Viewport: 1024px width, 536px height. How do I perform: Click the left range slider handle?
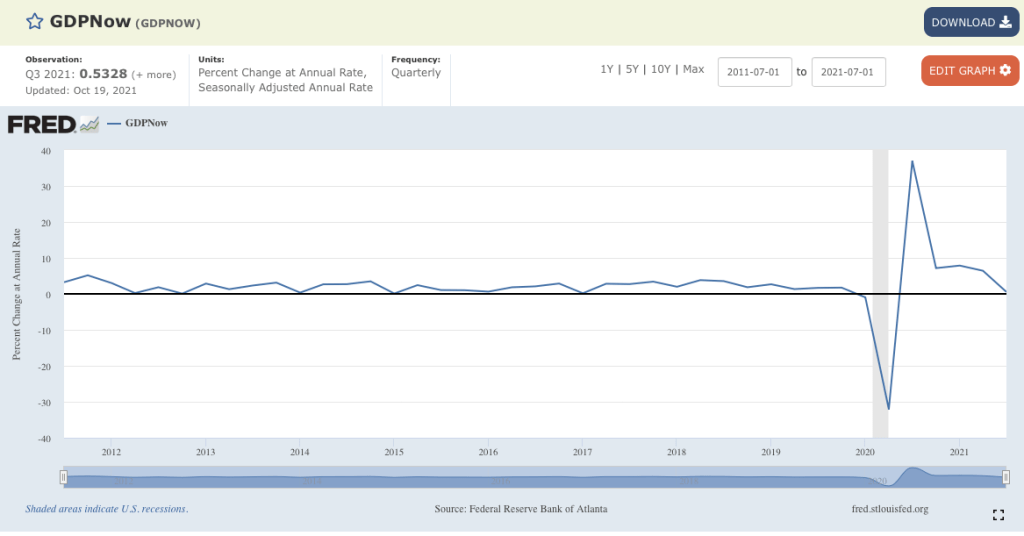point(64,479)
